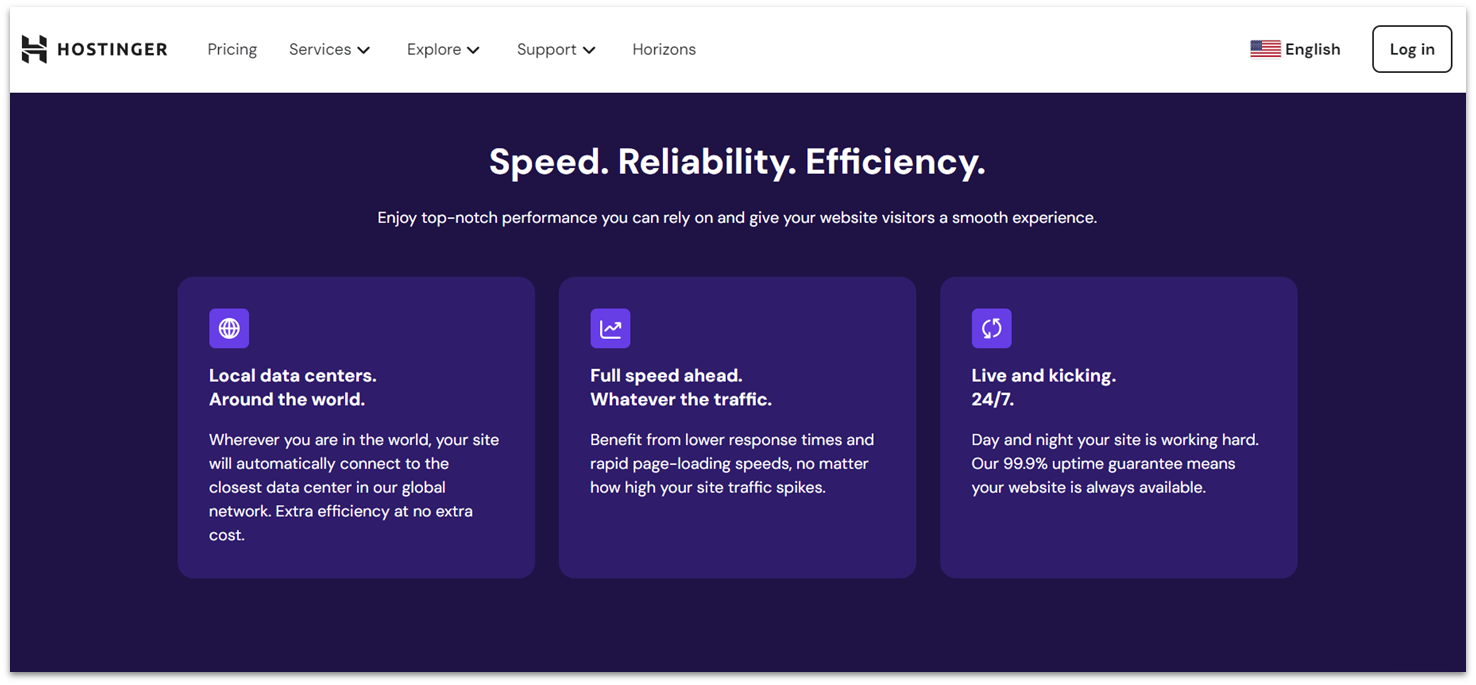This screenshot has width=1476, height=685.
Task: Click the Hostinger H logo icon
Action: 34,49
